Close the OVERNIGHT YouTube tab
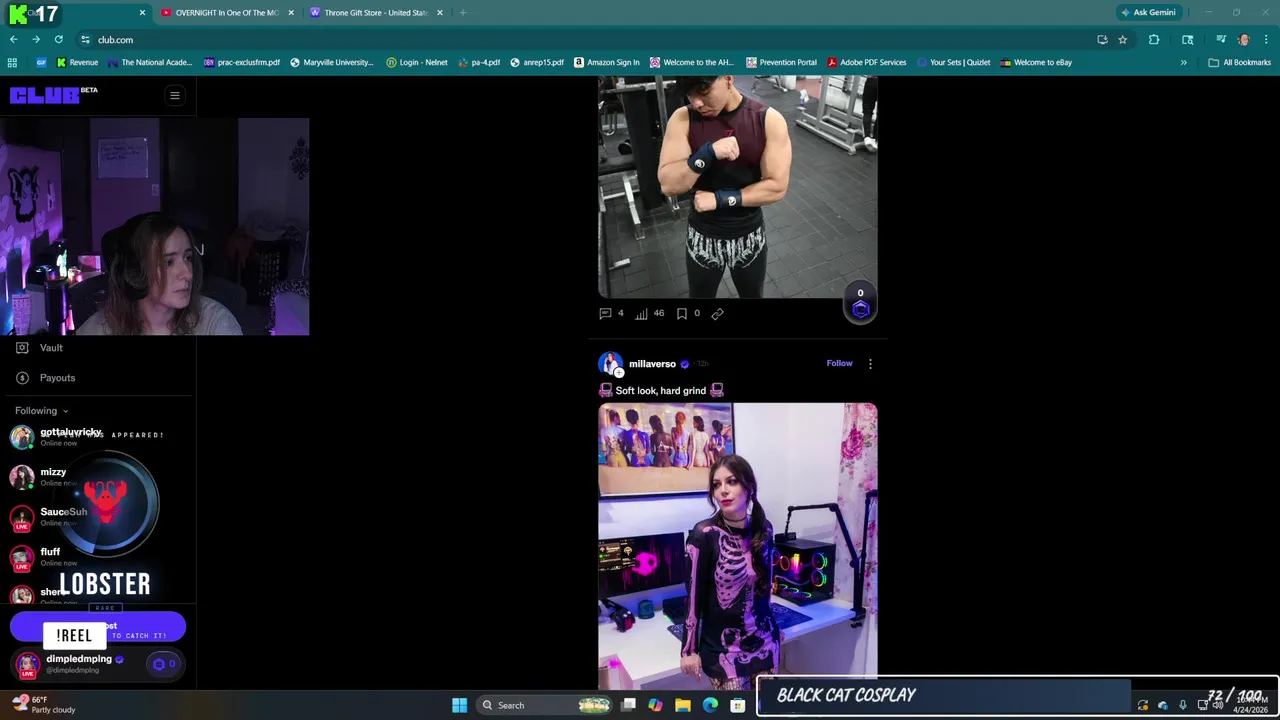Viewport: 1280px width, 720px height. coord(291,13)
